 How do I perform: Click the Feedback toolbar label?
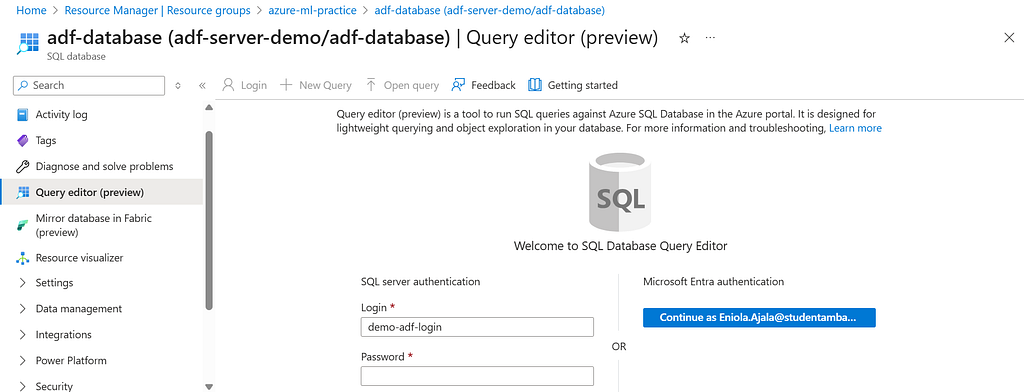[493, 85]
